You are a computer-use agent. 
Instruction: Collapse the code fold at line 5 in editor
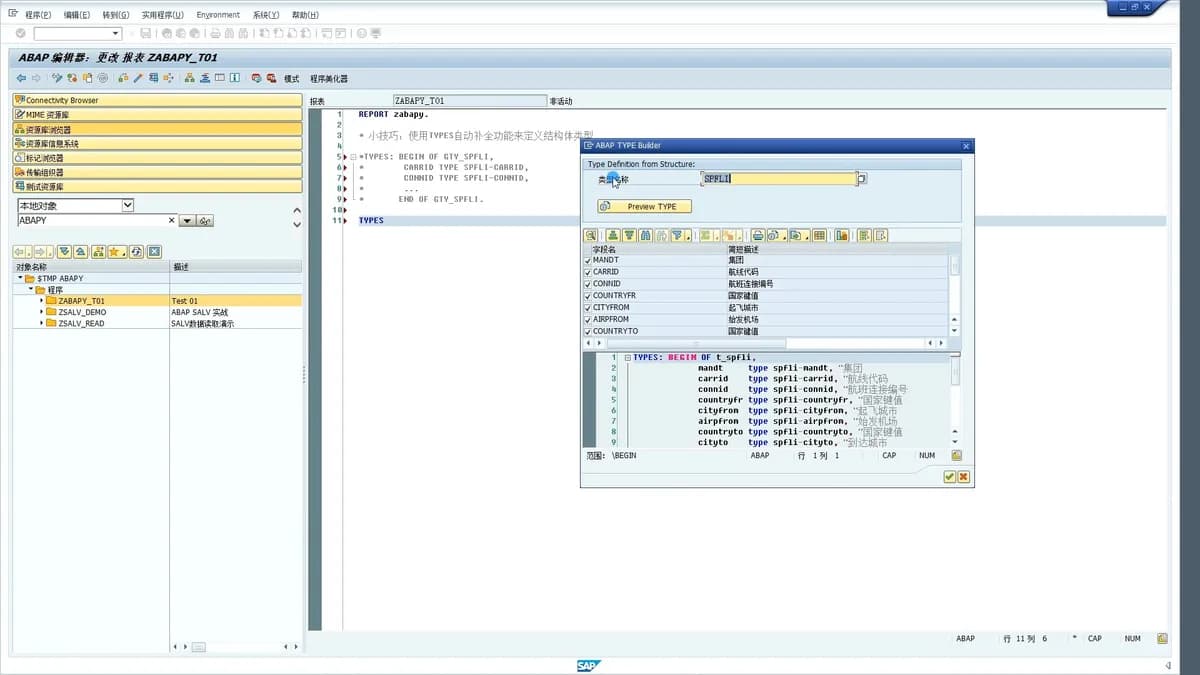click(353, 157)
